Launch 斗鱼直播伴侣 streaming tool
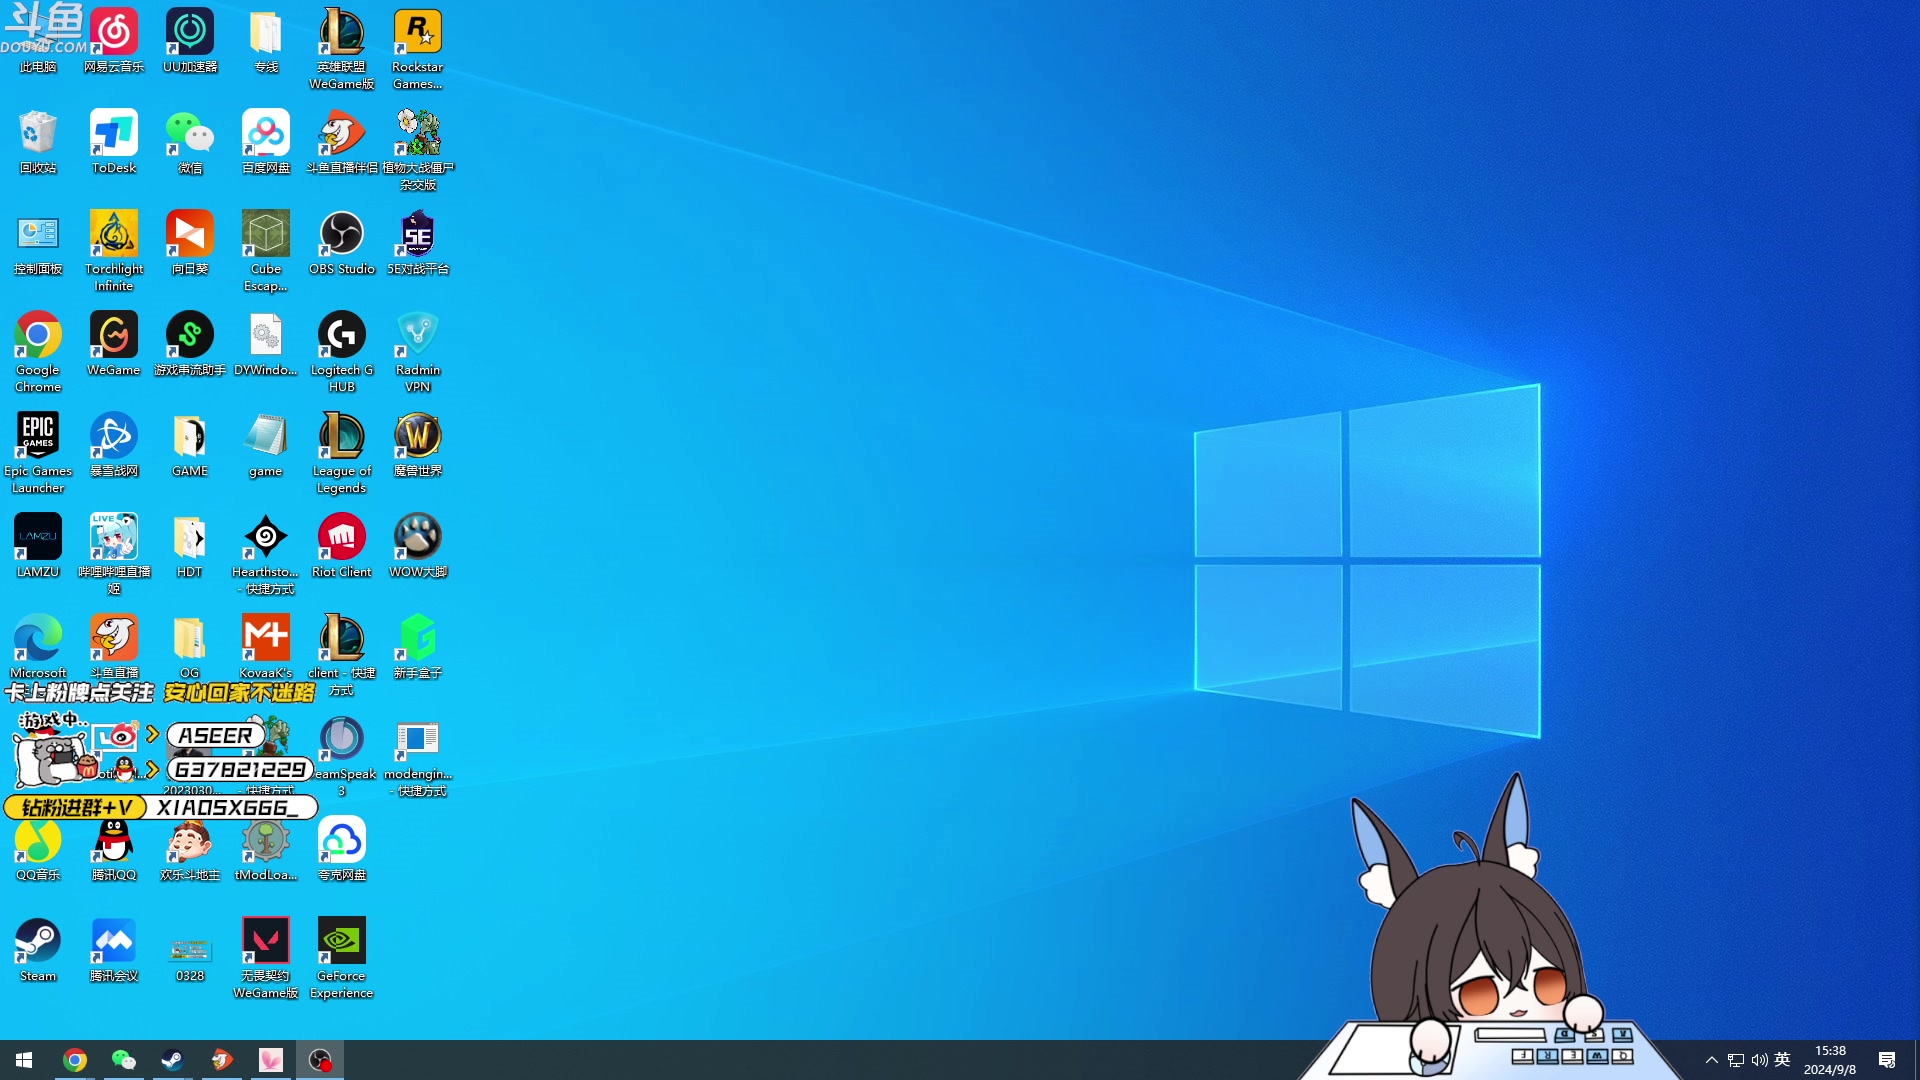The height and width of the screenshot is (1080, 1920). point(342,141)
